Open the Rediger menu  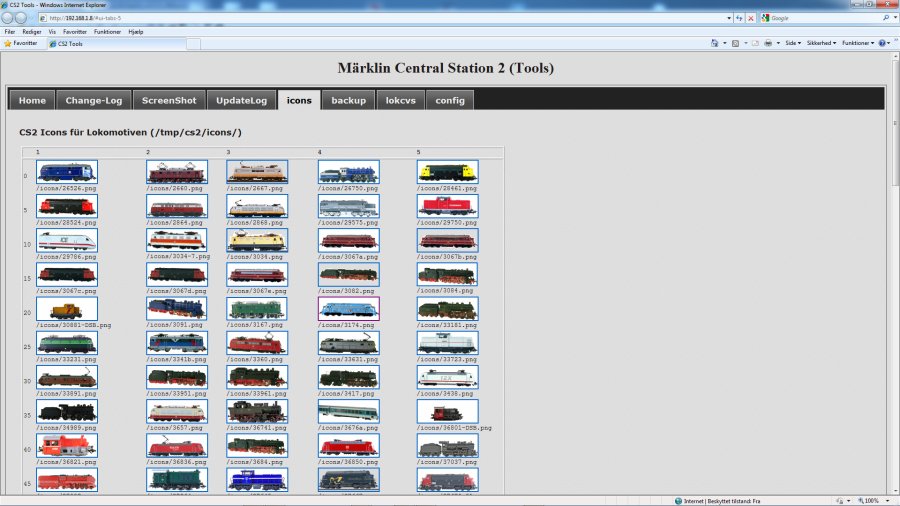32,32
